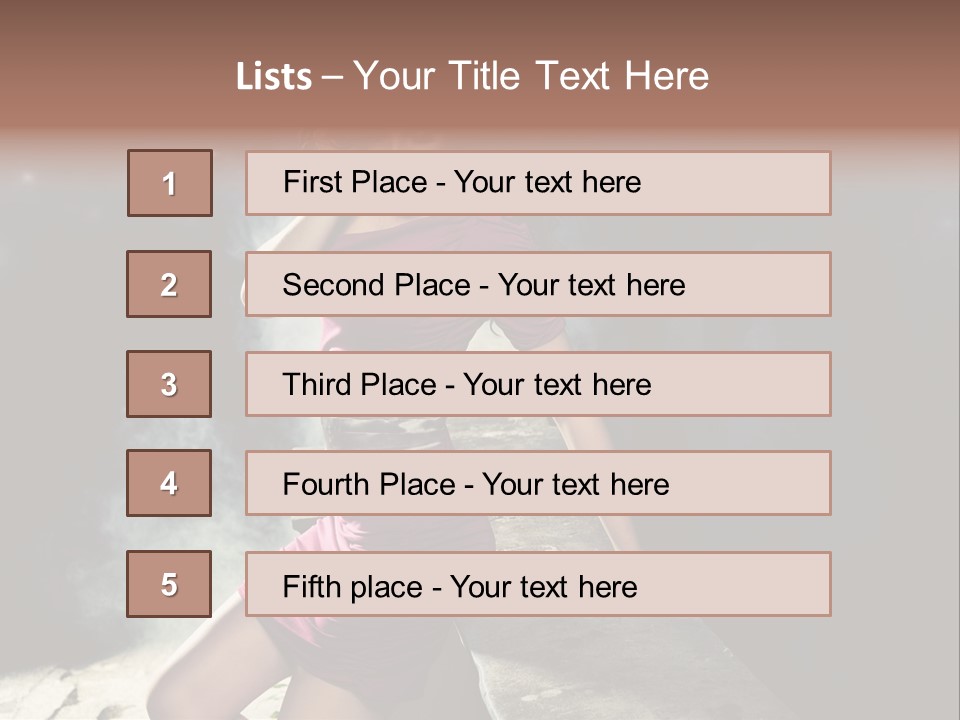Select the 'Third Place' text box
The height and width of the screenshot is (720, 960).
click(x=538, y=384)
